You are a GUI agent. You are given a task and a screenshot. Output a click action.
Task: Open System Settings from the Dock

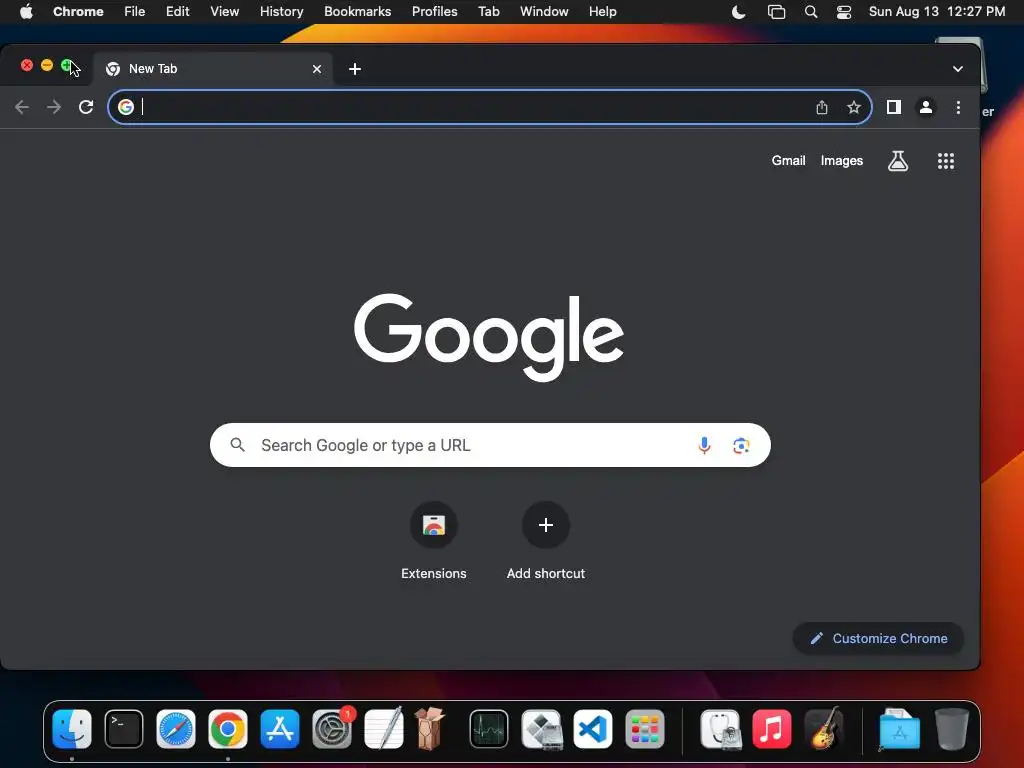point(332,729)
